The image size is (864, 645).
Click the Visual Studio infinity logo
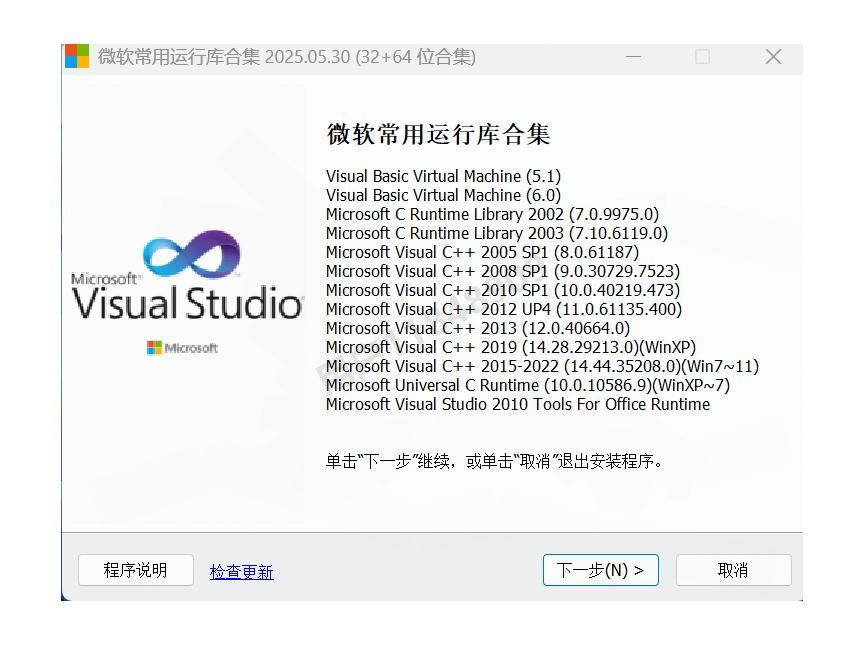(191, 254)
